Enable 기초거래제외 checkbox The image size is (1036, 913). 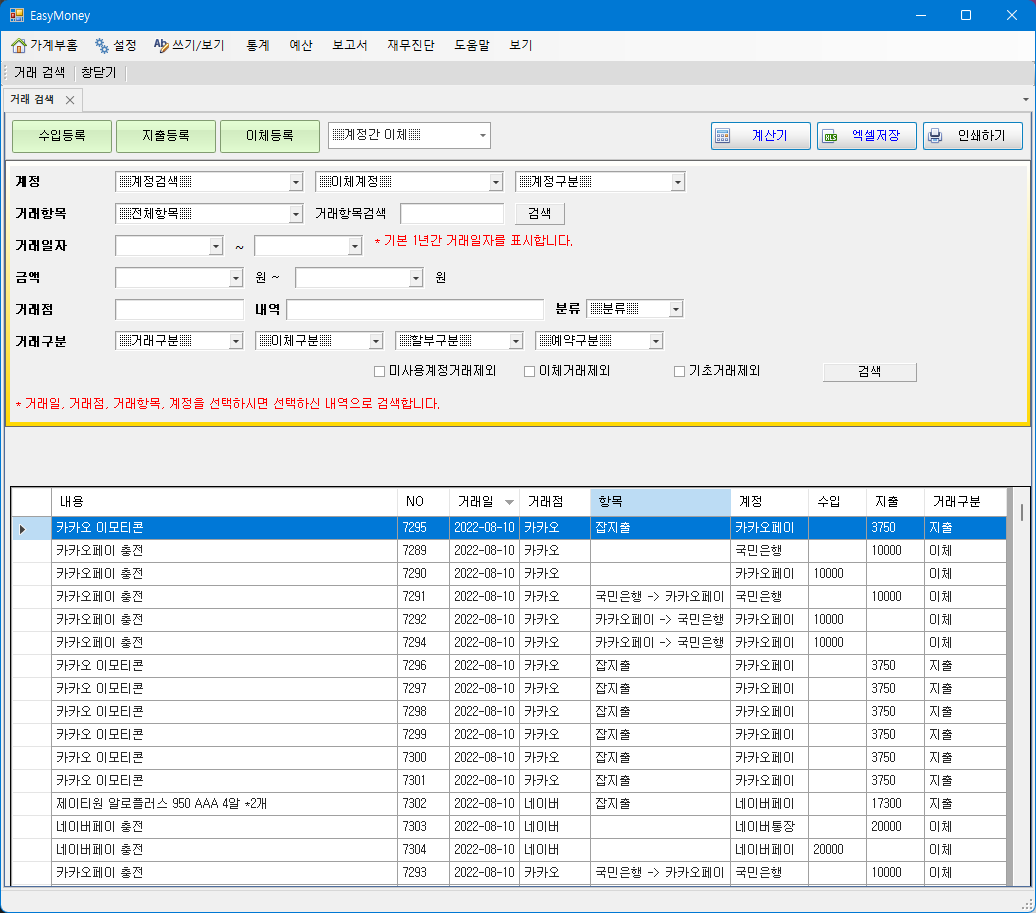pyautogui.click(x=679, y=371)
